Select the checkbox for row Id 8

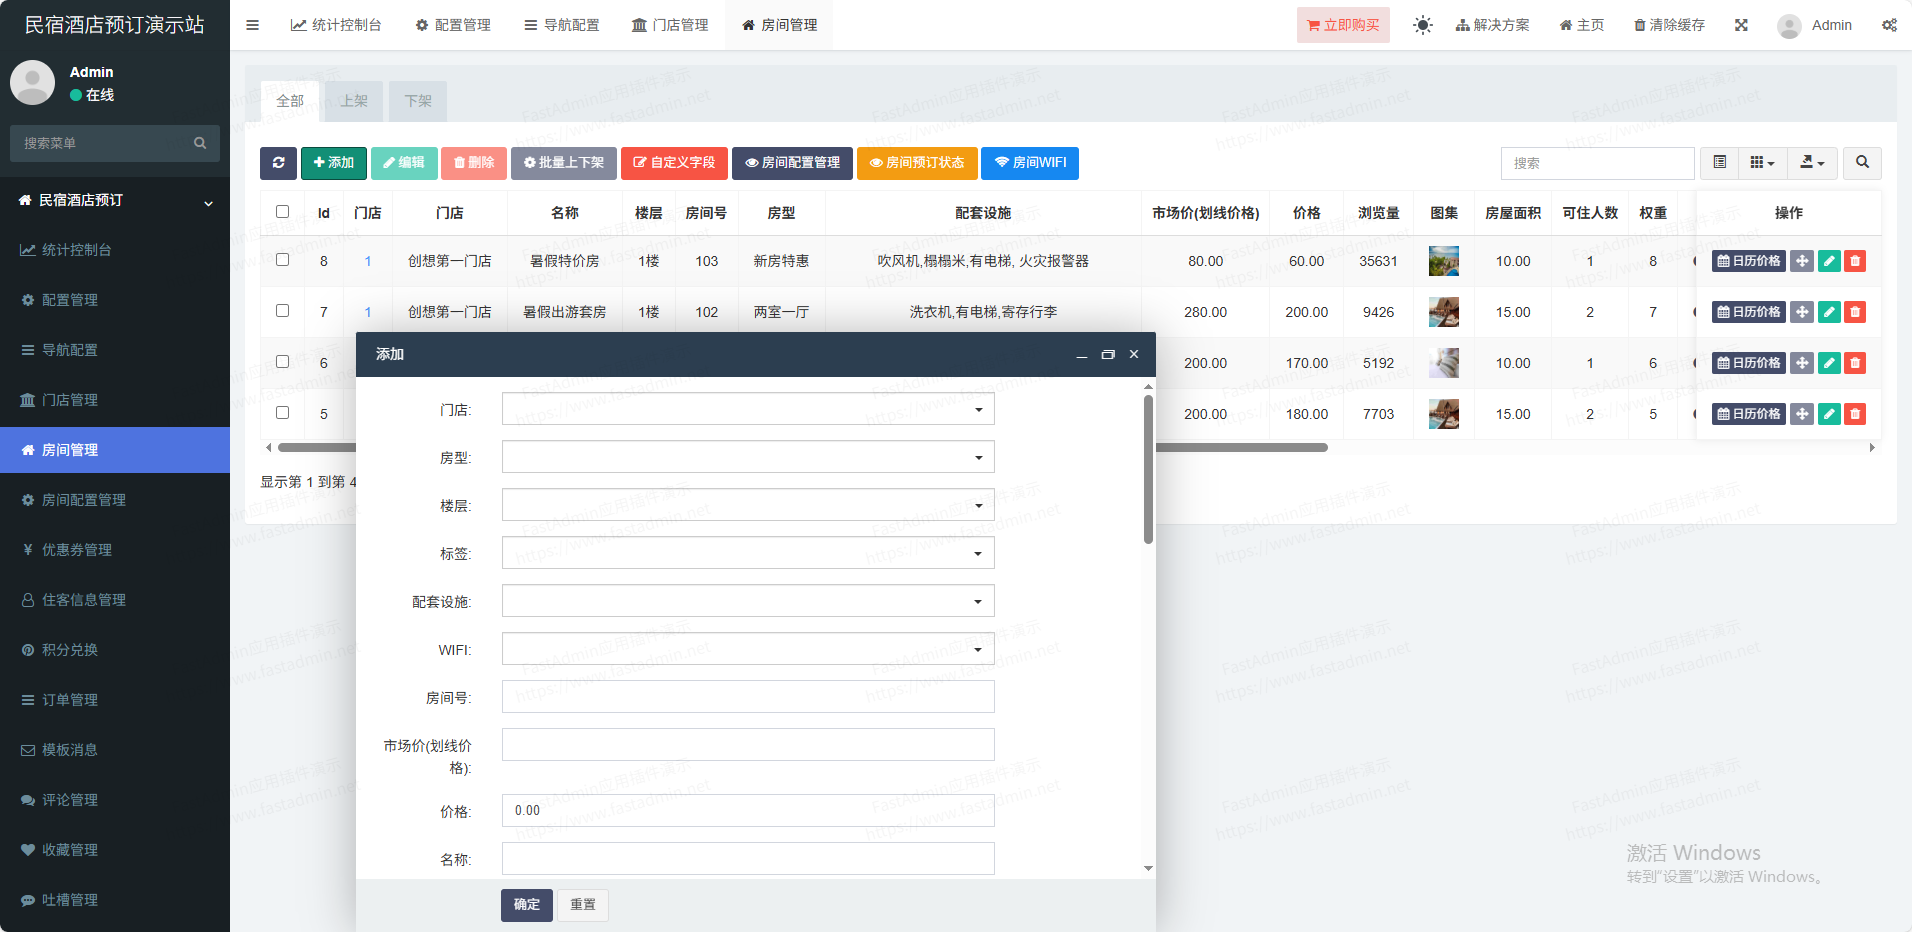(282, 260)
